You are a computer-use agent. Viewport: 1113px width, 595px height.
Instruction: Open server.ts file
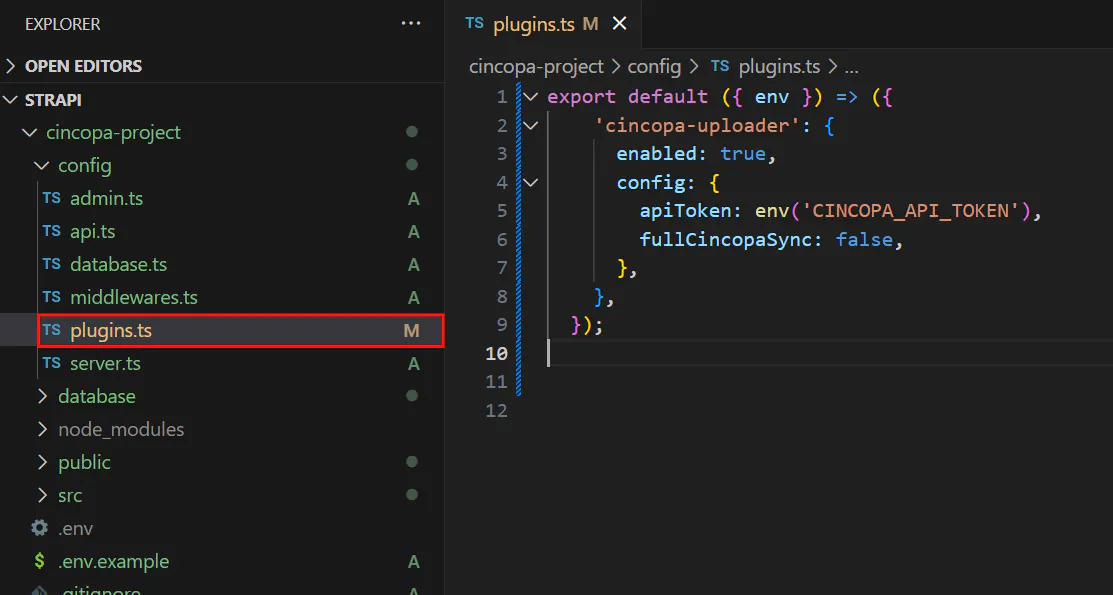tap(222, 364)
